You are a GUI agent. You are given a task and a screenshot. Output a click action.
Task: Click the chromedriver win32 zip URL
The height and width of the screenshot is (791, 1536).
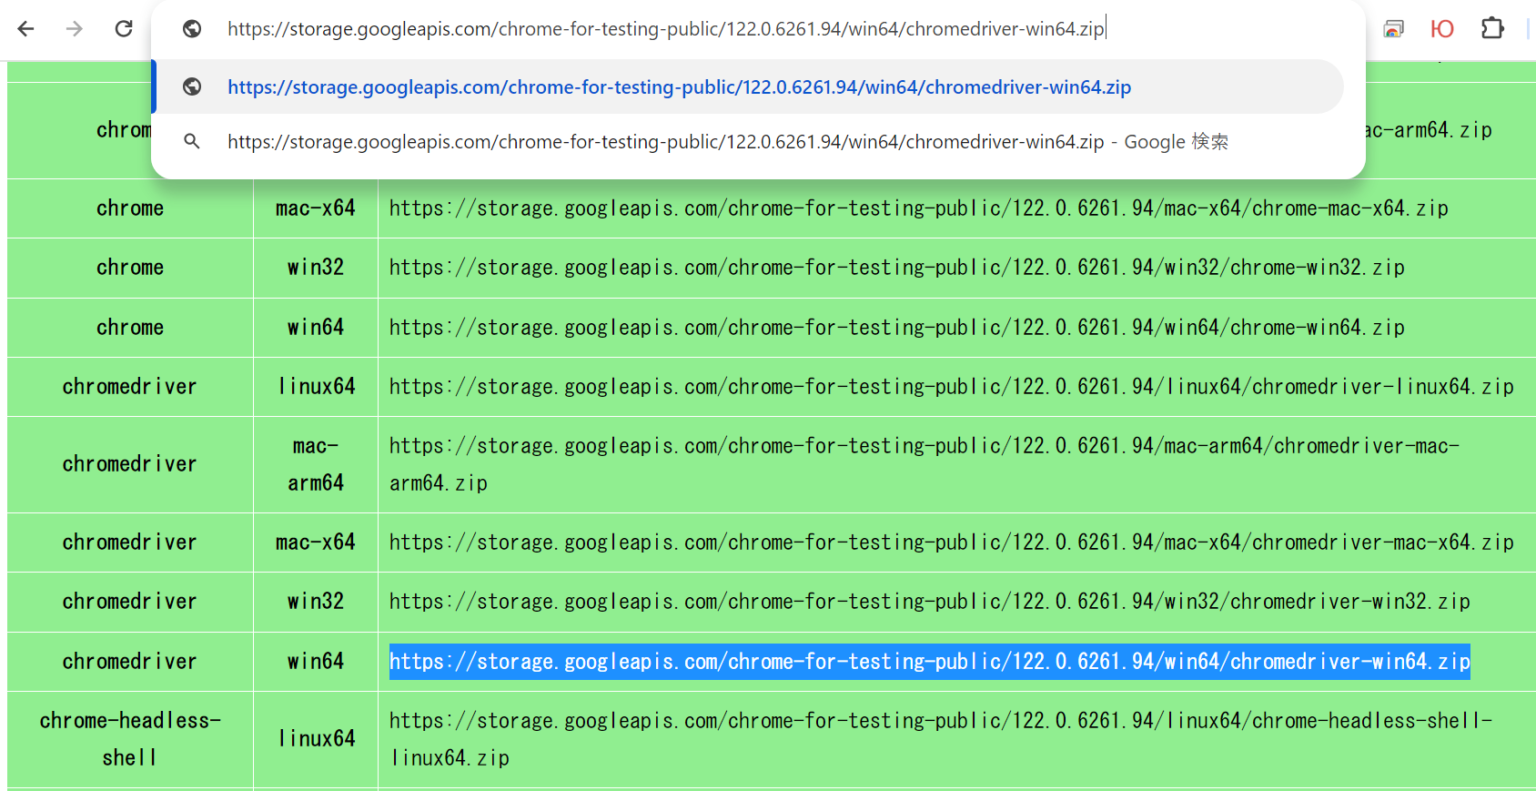point(928,602)
